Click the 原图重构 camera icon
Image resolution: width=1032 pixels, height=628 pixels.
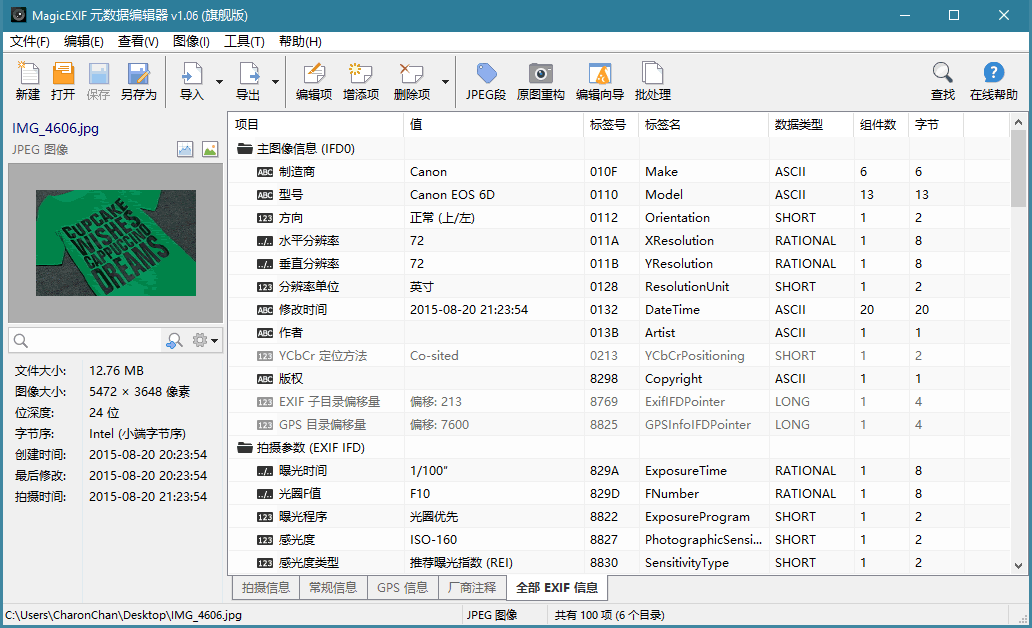540,73
